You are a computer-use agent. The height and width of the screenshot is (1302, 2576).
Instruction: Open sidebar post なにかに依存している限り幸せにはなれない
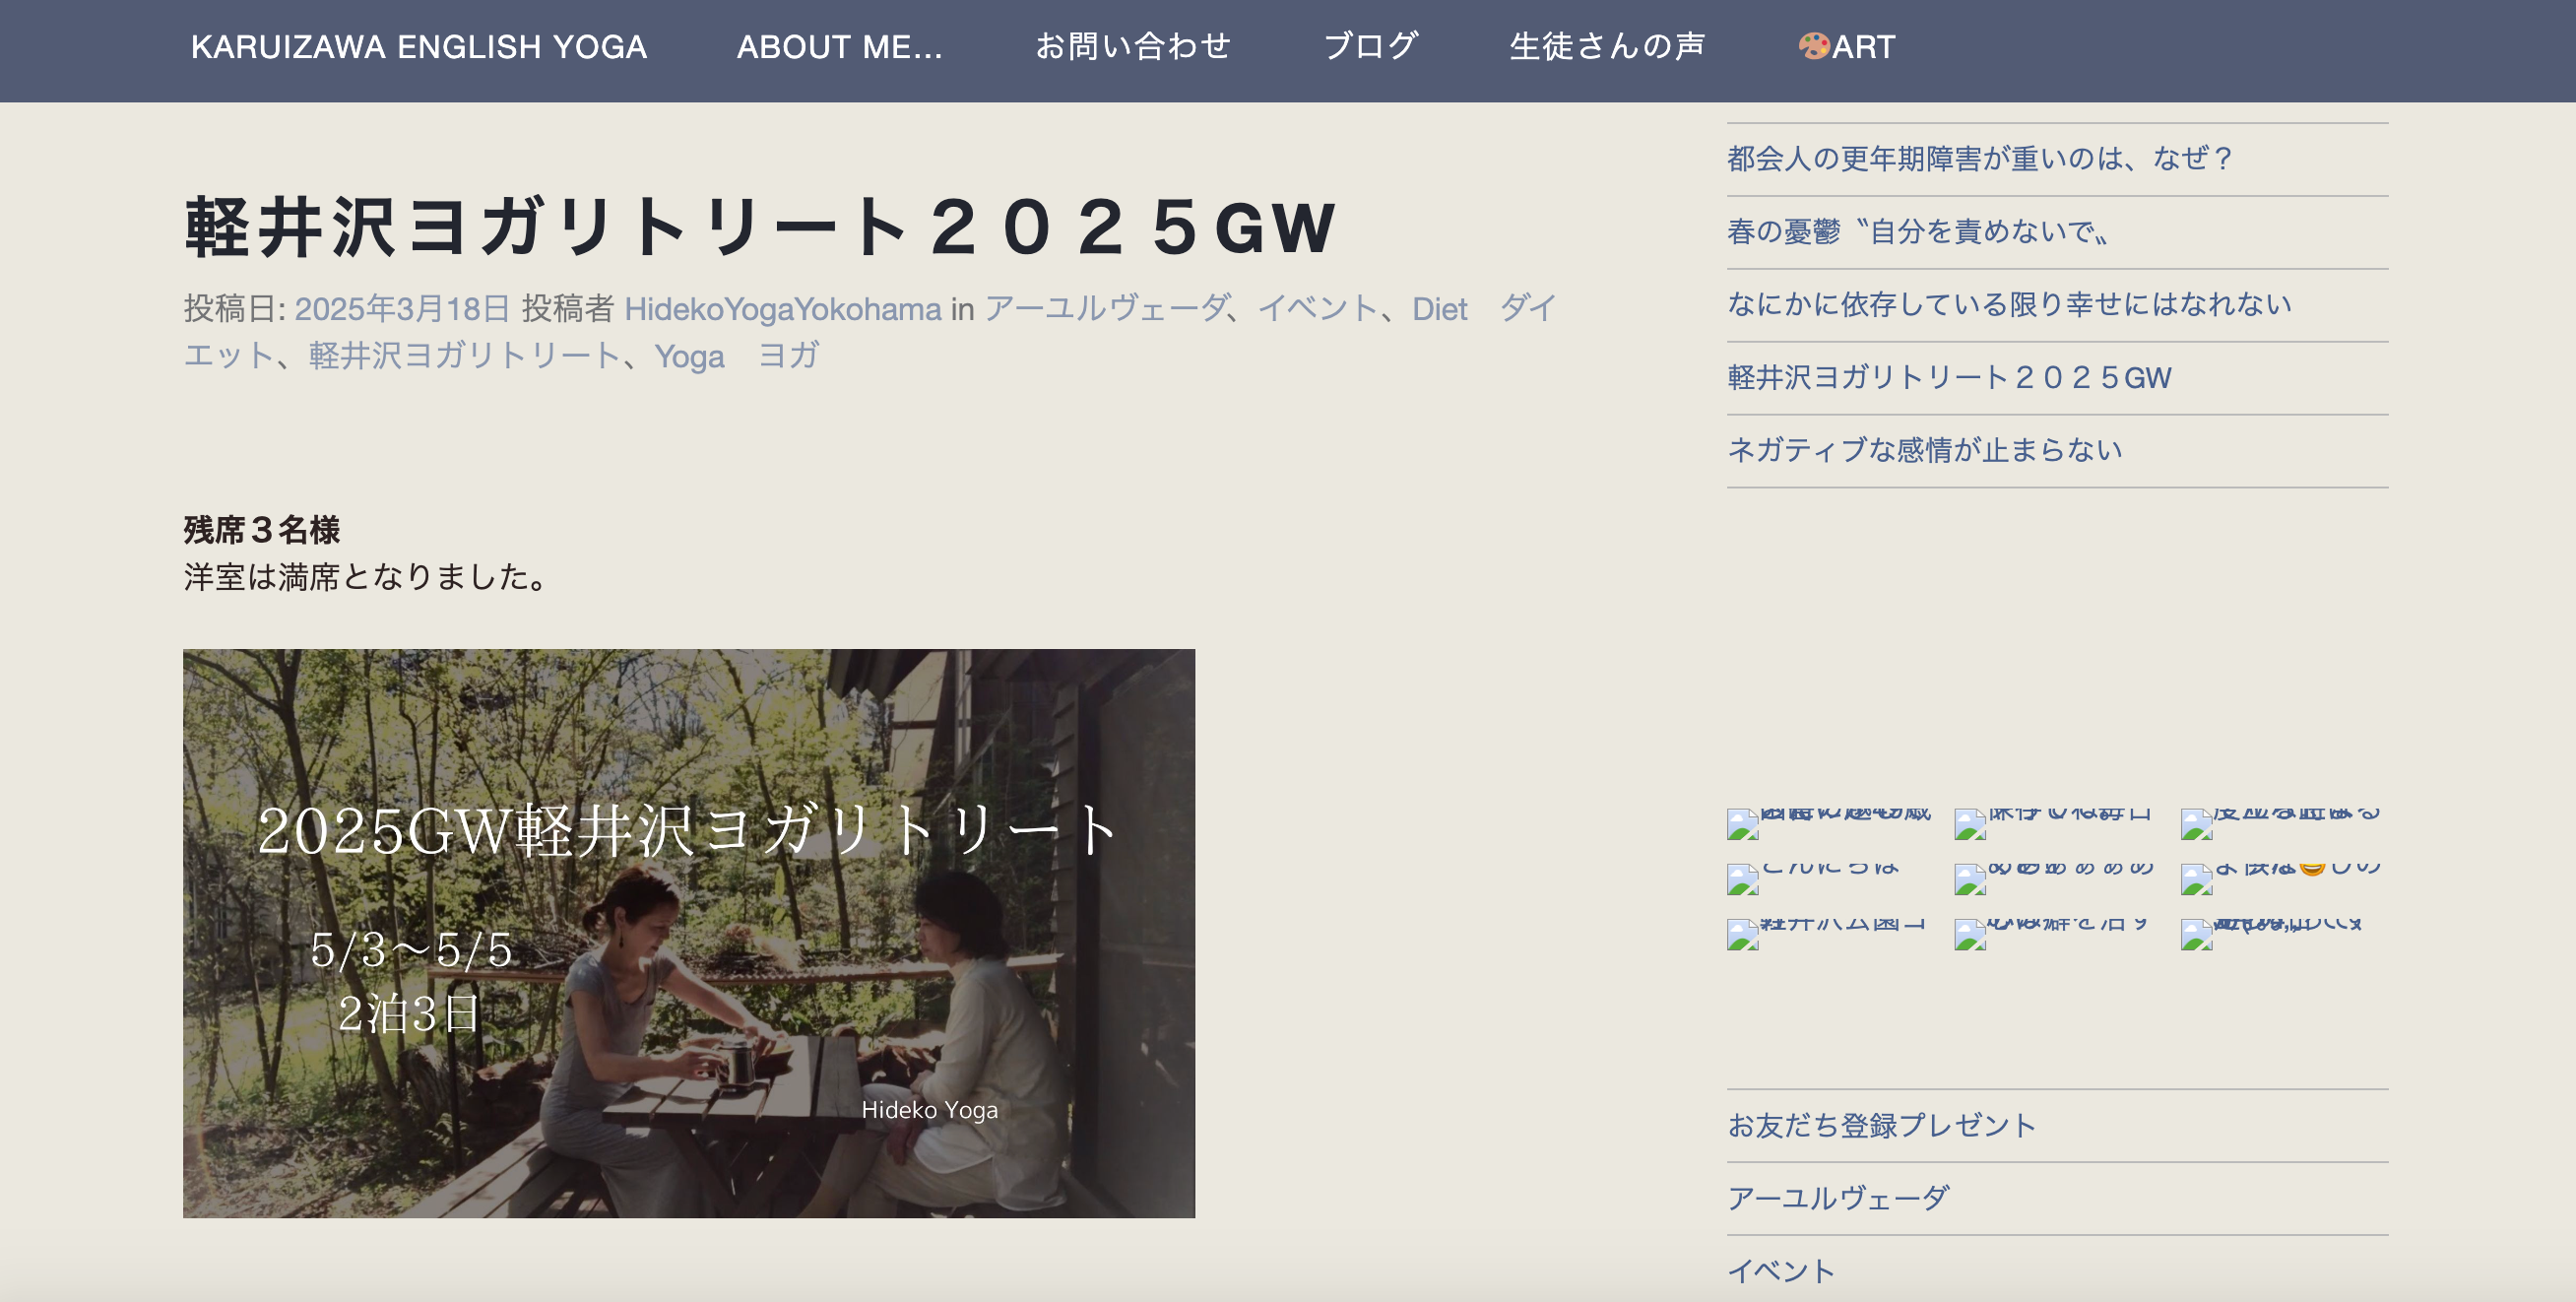pyautogui.click(x=2009, y=304)
